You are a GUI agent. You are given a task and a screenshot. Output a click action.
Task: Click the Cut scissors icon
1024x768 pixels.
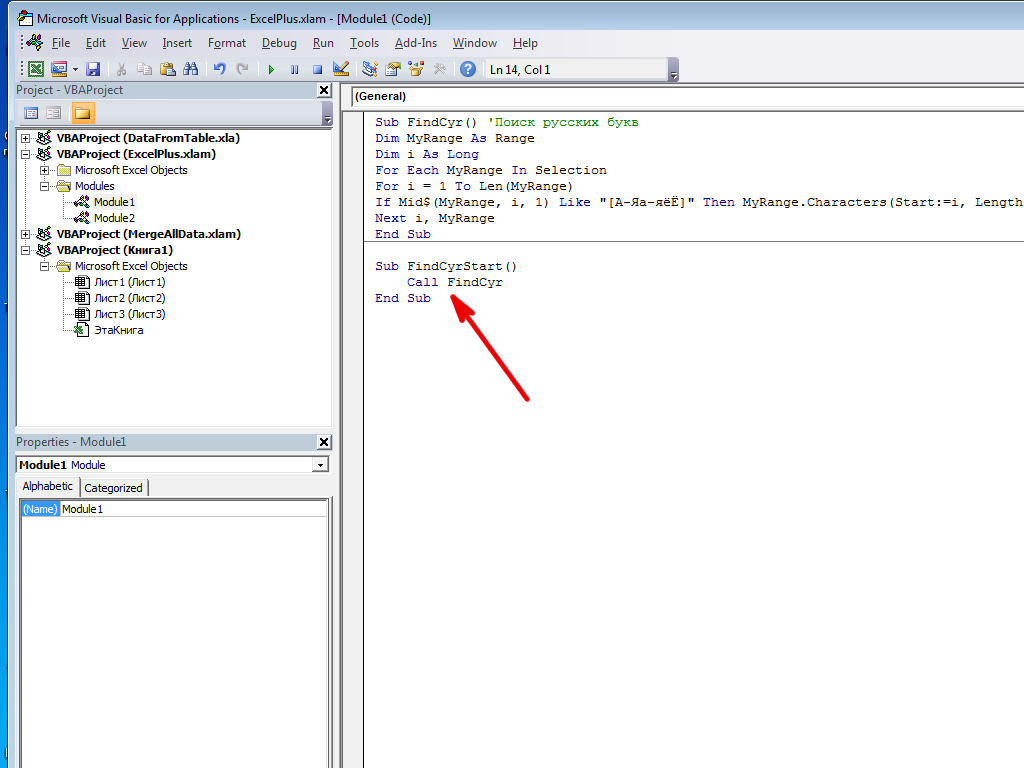point(121,69)
